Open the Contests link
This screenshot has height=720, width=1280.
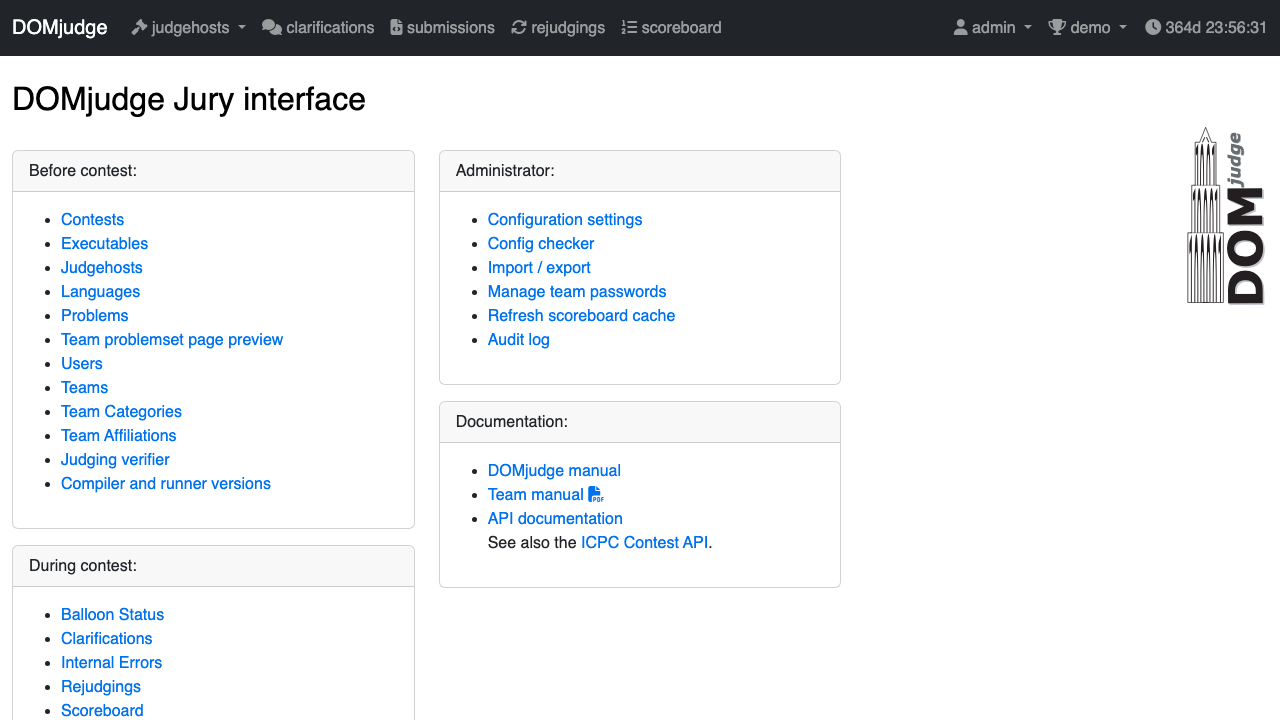tap(92, 220)
